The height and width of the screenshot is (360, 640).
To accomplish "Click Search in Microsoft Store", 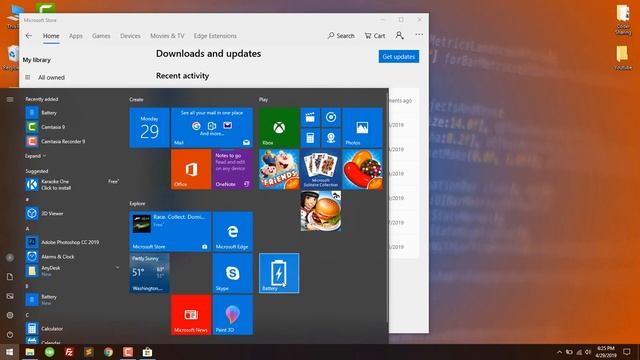I will pyautogui.click(x=341, y=36).
